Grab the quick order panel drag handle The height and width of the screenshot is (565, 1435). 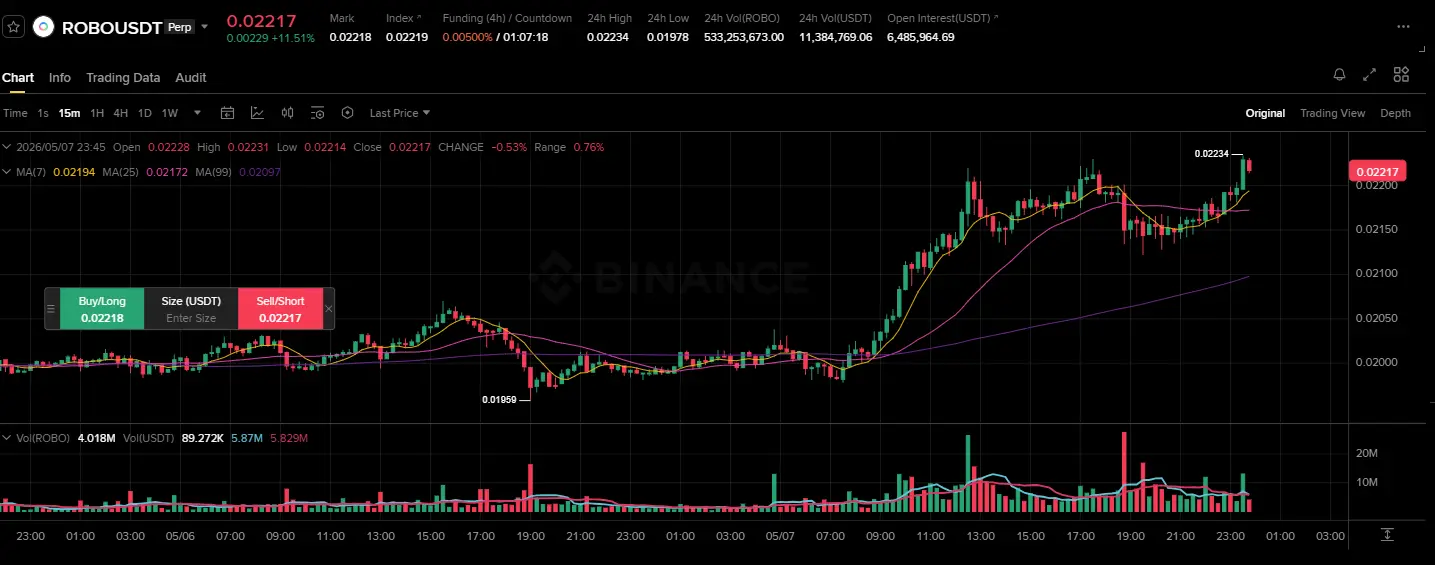(52, 309)
